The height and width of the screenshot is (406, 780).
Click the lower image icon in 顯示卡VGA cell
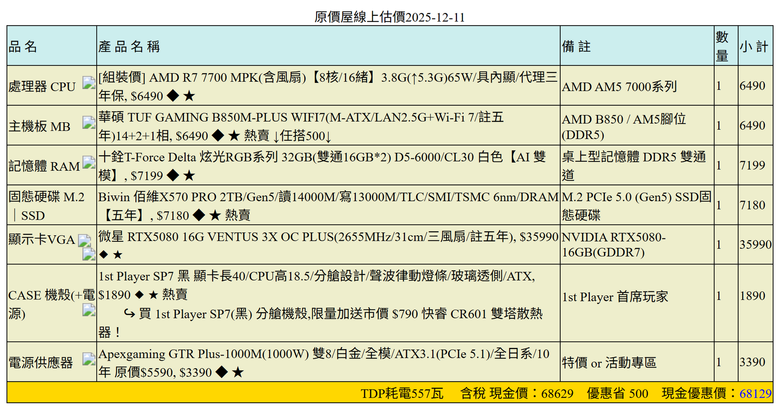(x=89, y=254)
